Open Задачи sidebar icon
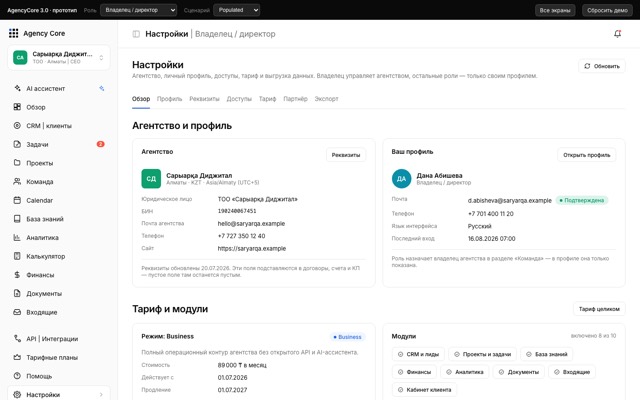Screen dimensions: 640x400 17,144
